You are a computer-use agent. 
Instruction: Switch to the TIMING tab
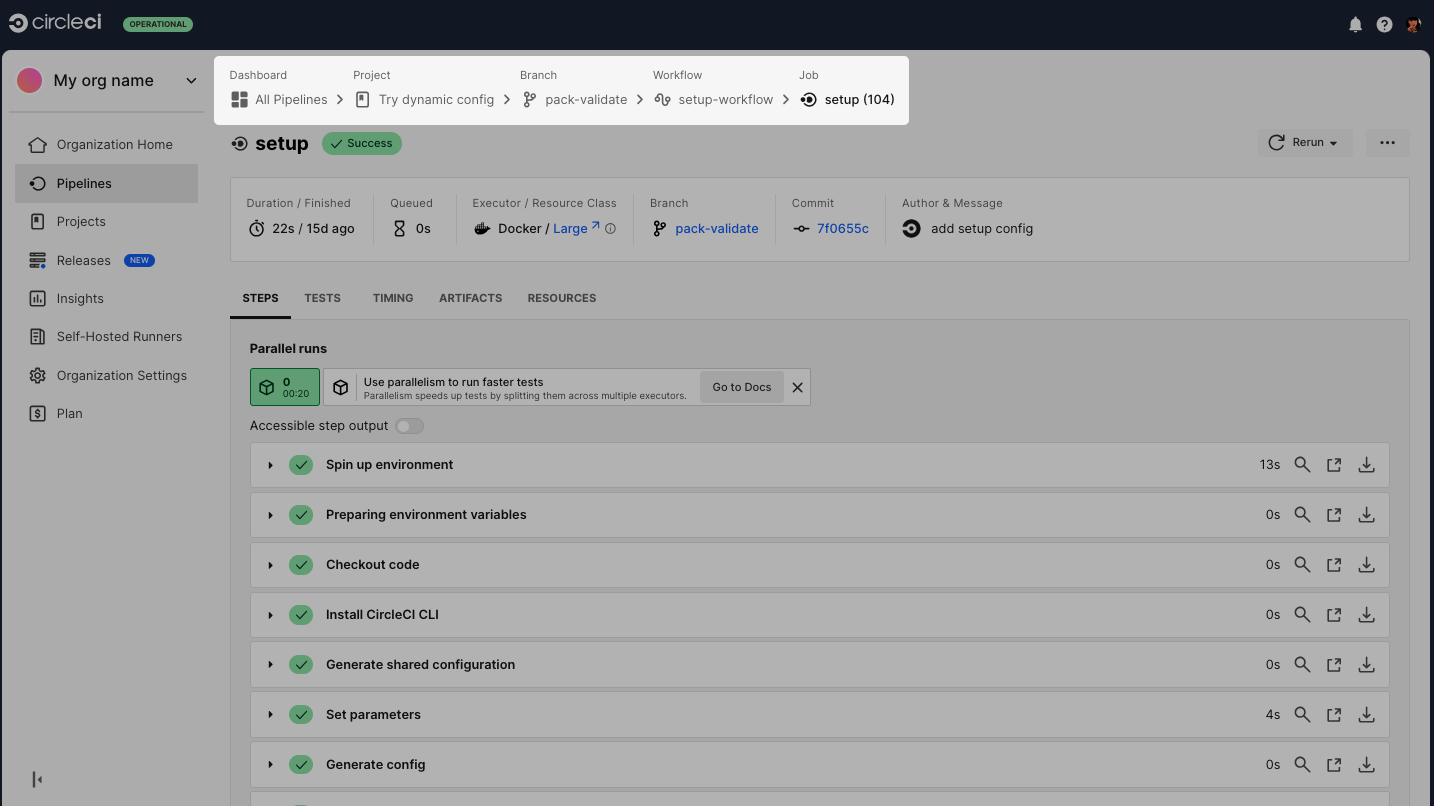pyautogui.click(x=393, y=298)
